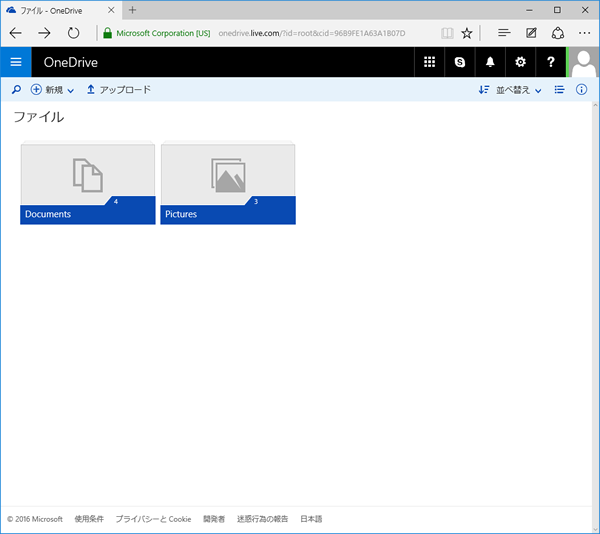Make a web note in Edge

[x=531, y=33]
